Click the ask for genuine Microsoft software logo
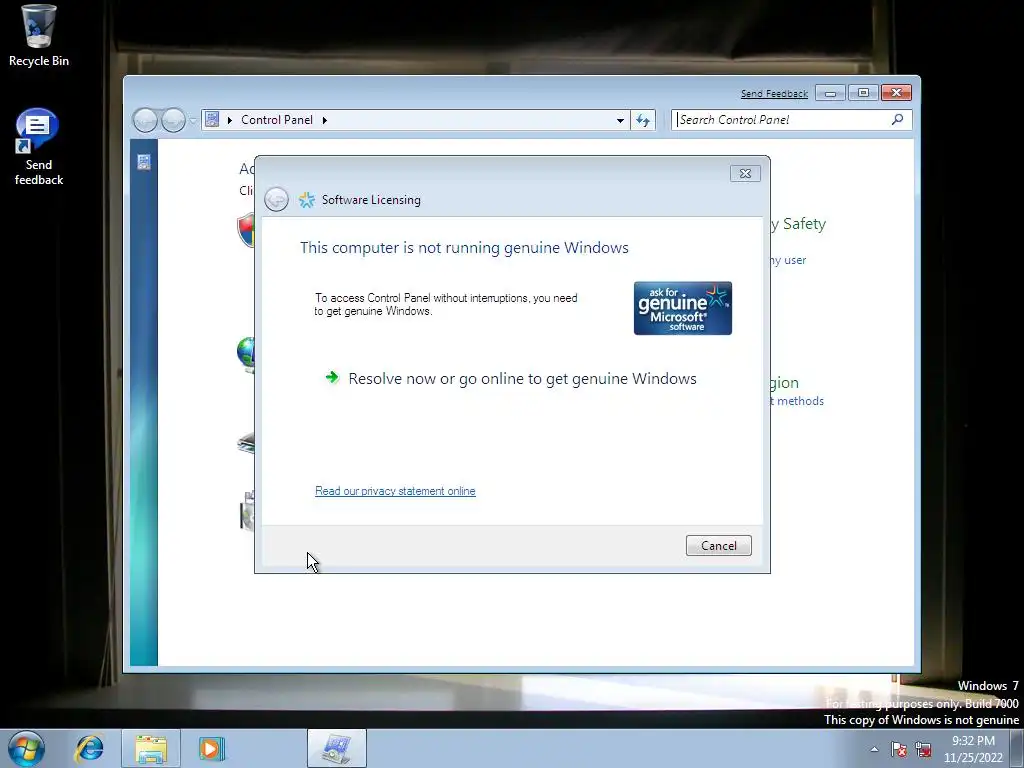This screenshot has height=768, width=1024. [x=682, y=308]
